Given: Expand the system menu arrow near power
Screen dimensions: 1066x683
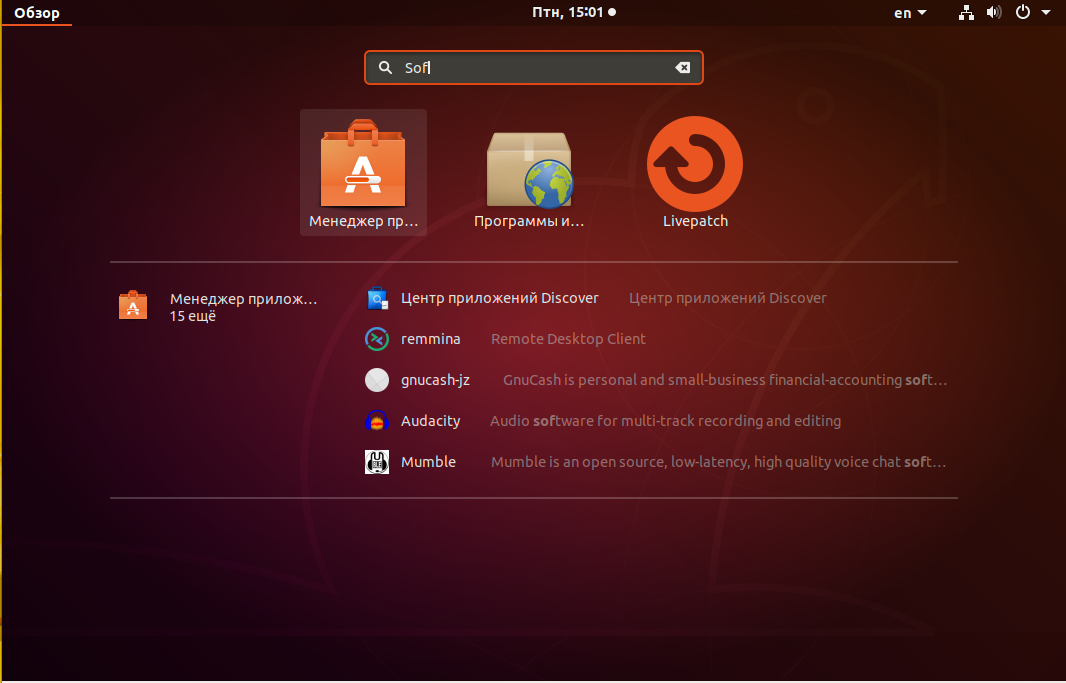Looking at the screenshot, I should pyautogui.click(x=1046, y=12).
